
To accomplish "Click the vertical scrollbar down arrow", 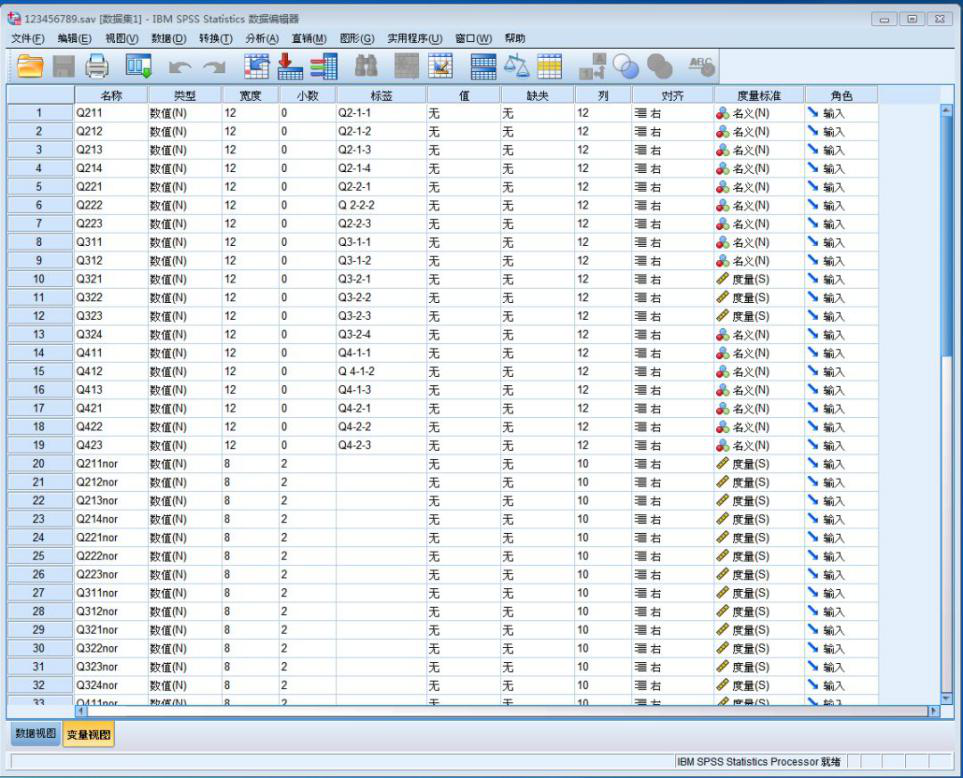I will point(947,698).
